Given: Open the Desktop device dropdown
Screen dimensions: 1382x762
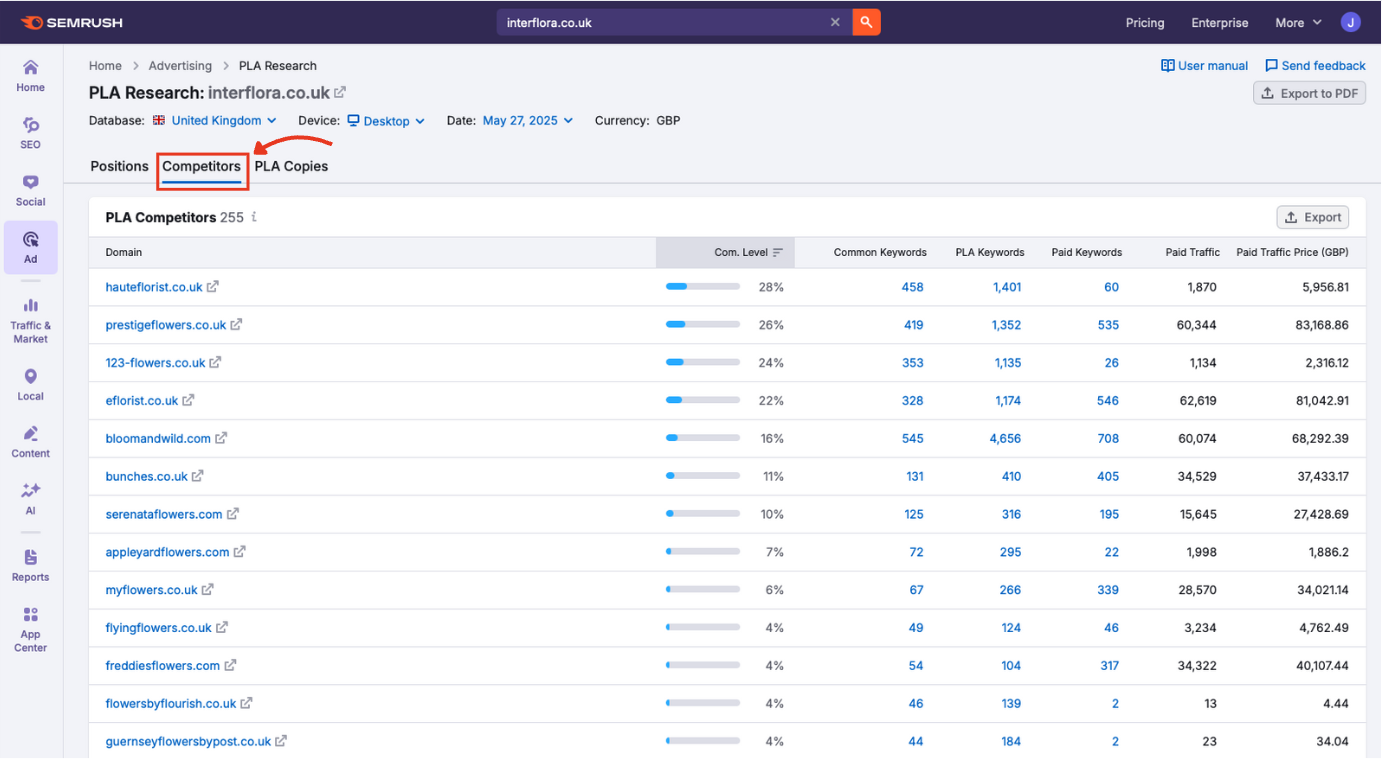Looking at the screenshot, I should click(386, 121).
